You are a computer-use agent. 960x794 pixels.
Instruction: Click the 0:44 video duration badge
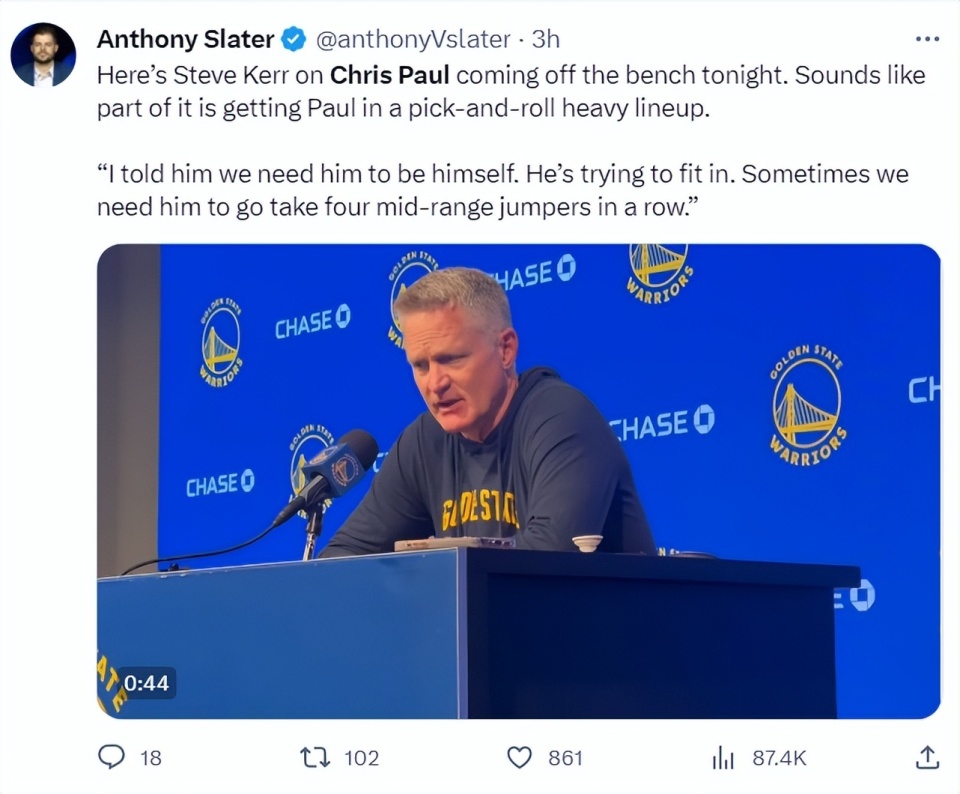pyautogui.click(x=146, y=684)
